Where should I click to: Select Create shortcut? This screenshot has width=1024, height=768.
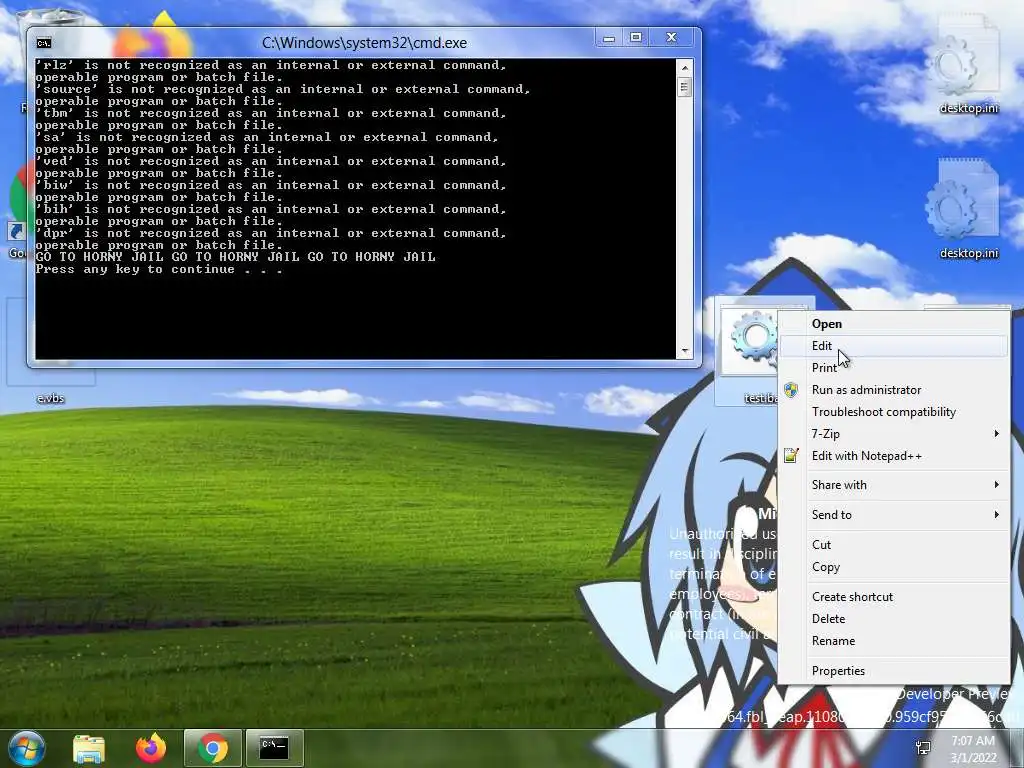893,597
